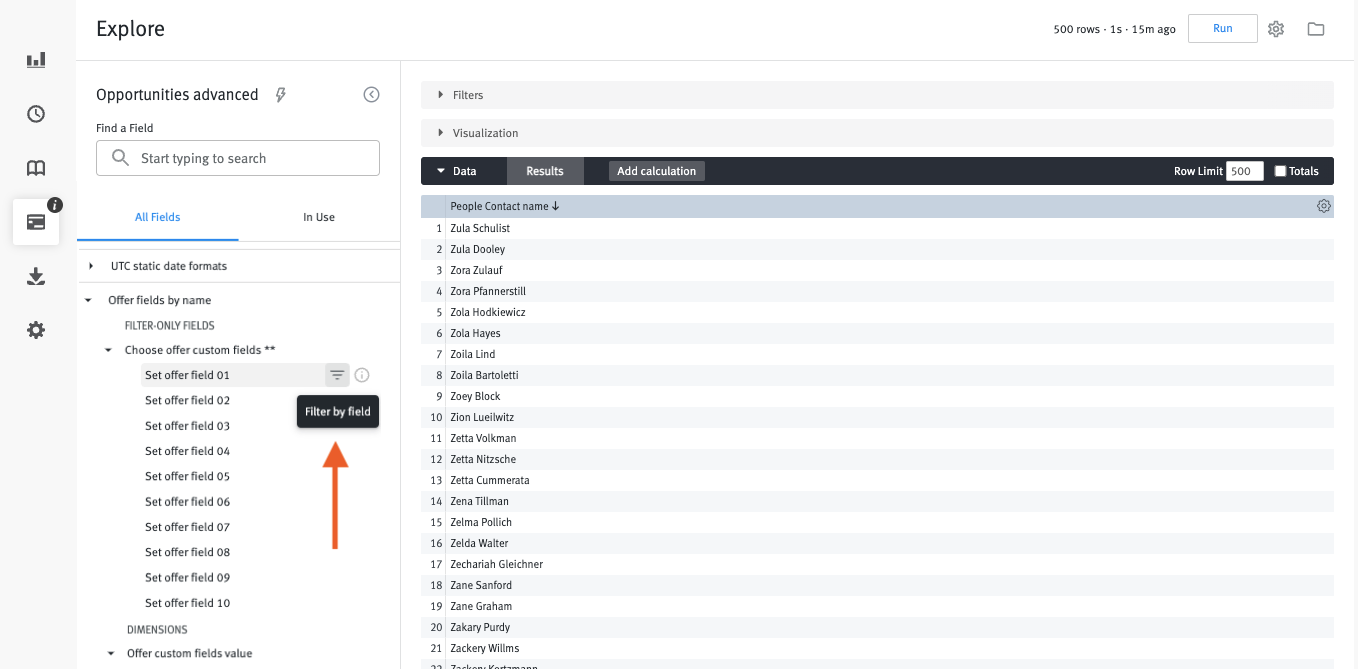Select the Results tab

tap(545, 171)
